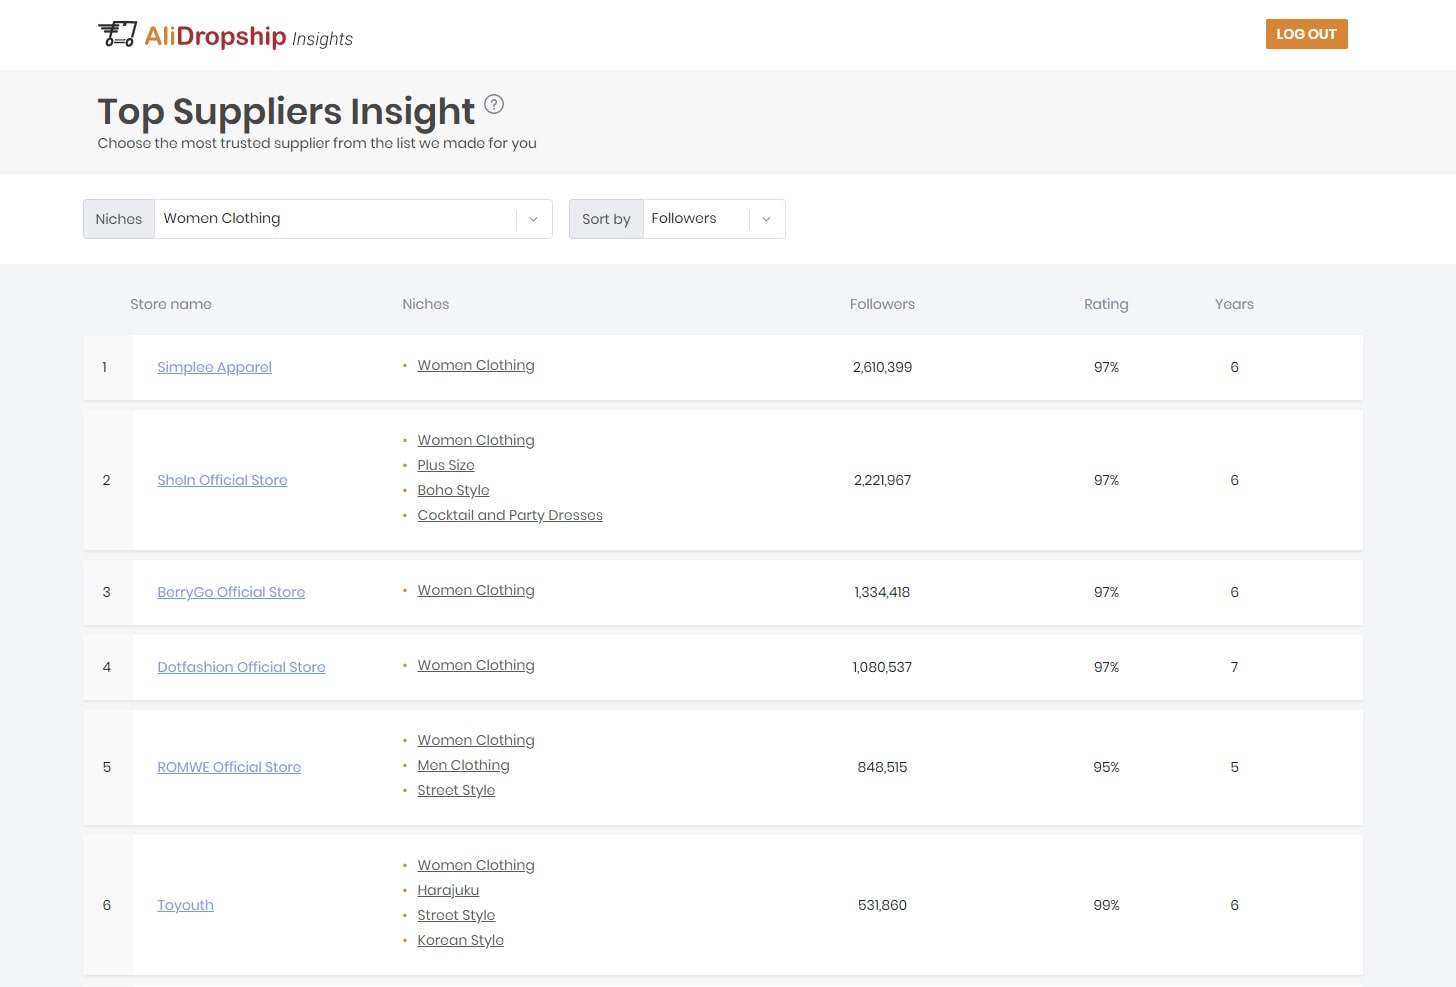This screenshot has height=987, width=1456.
Task: Open Dotfashion Official Store link
Action: (x=241, y=667)
